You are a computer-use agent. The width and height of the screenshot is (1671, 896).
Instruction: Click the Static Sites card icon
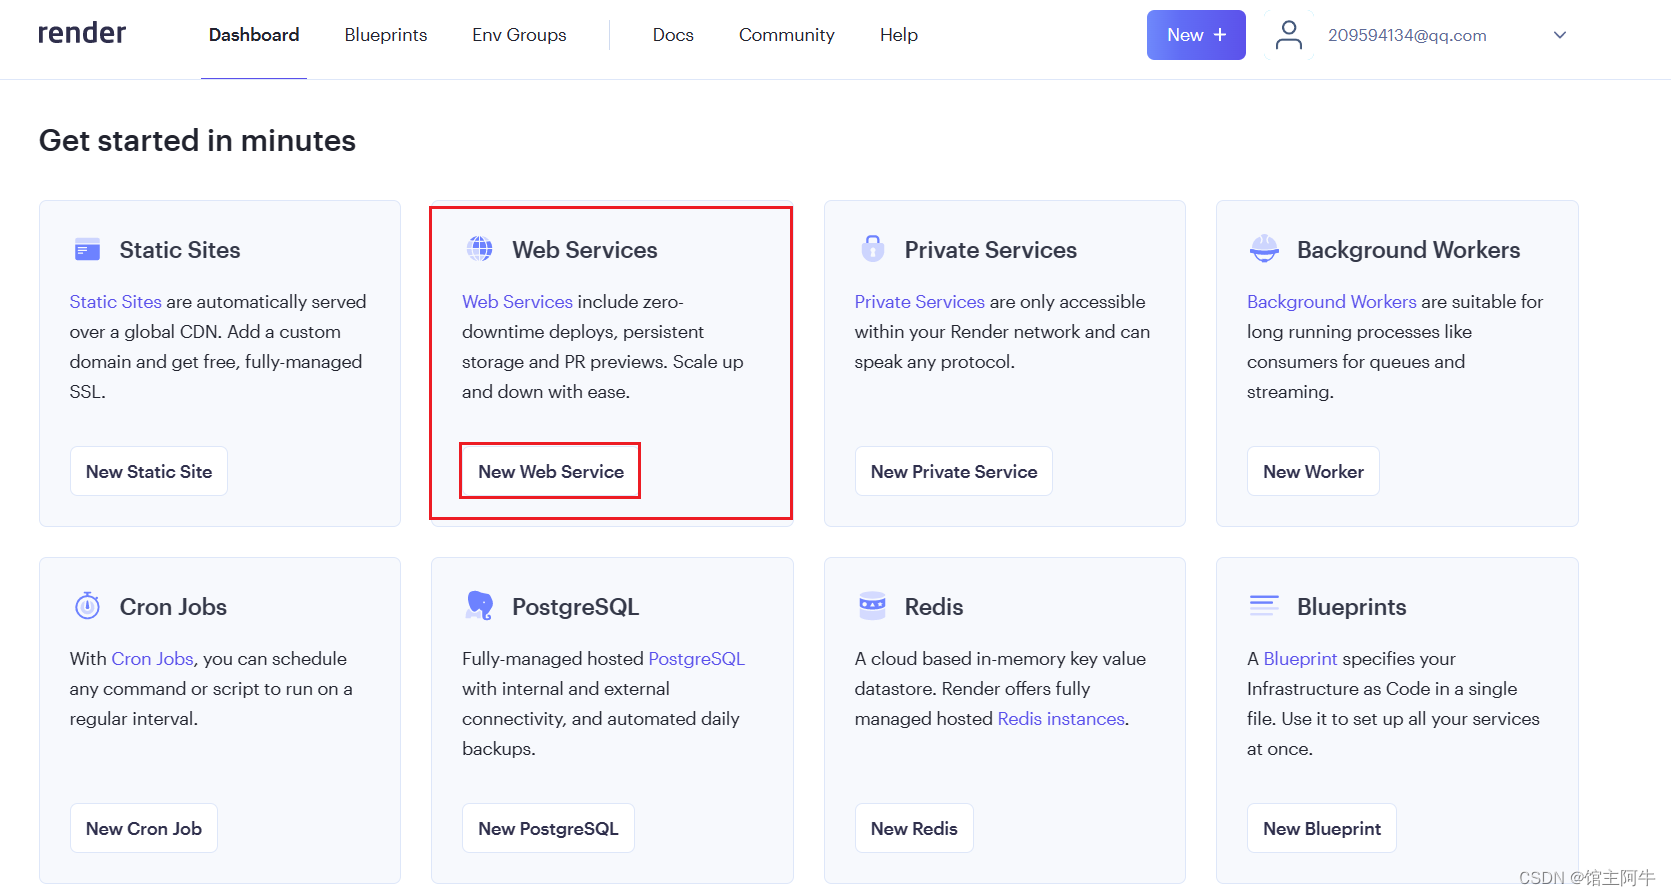(87, 249)
